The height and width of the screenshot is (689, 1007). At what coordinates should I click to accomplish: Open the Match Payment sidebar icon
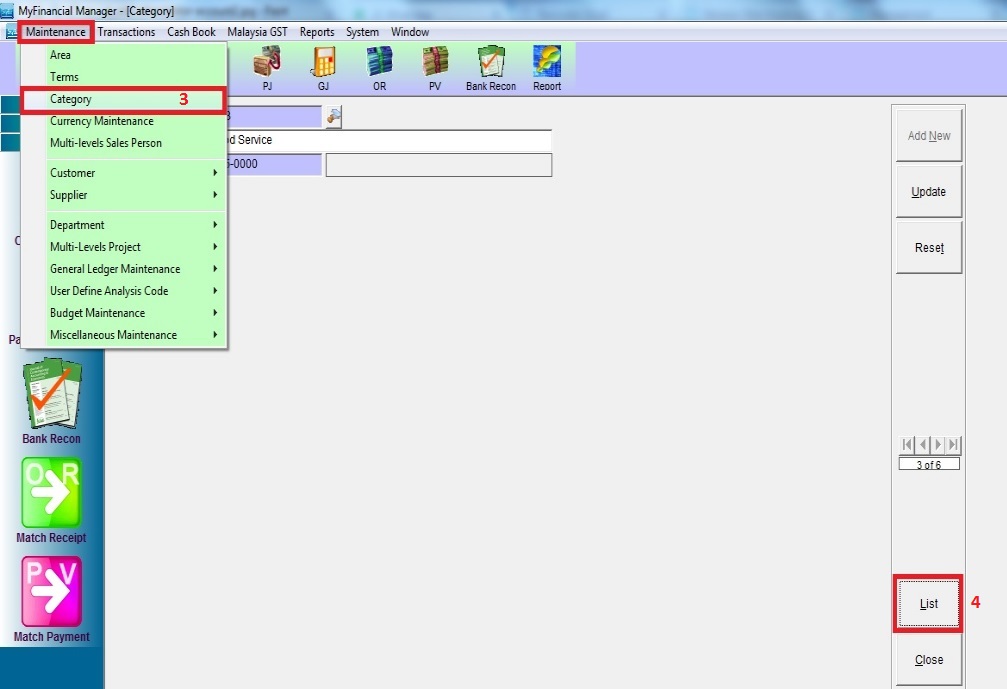click(x=51, y=593)
